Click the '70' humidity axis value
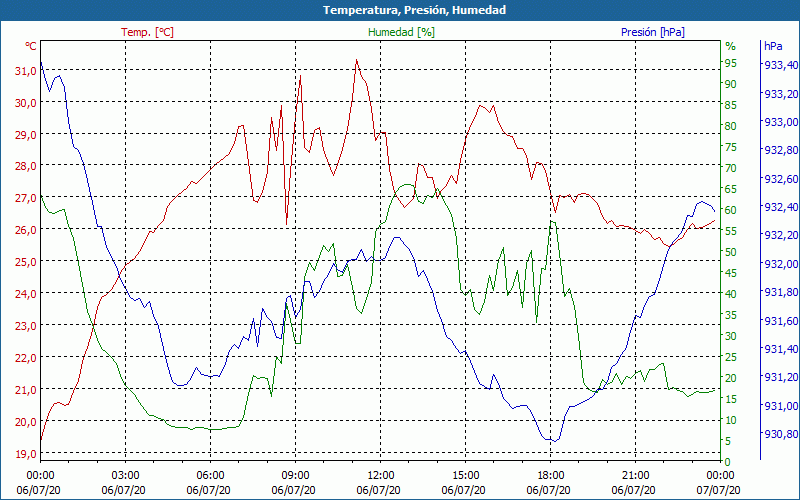Viewport: 800px width, 500px height. pos(731,168)
